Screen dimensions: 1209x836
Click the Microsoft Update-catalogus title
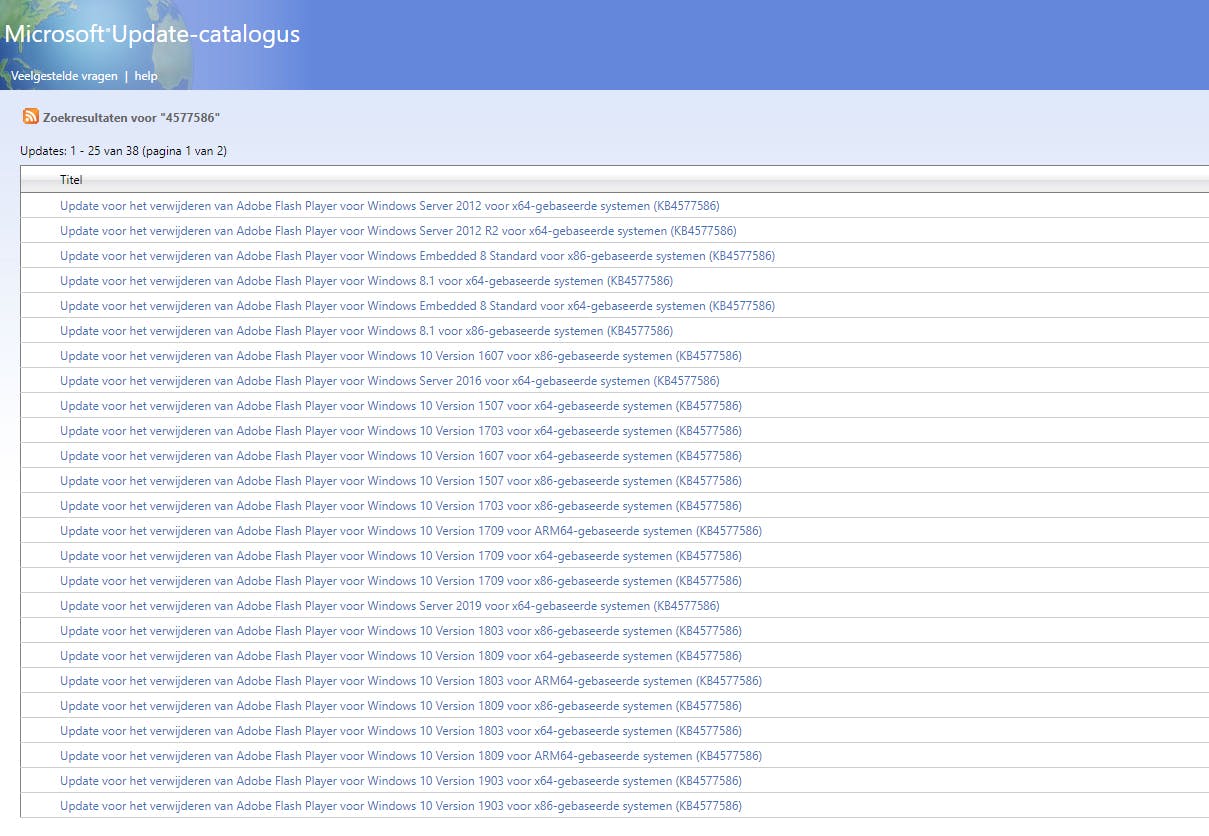pyautogui.click(x=152, y=34)
